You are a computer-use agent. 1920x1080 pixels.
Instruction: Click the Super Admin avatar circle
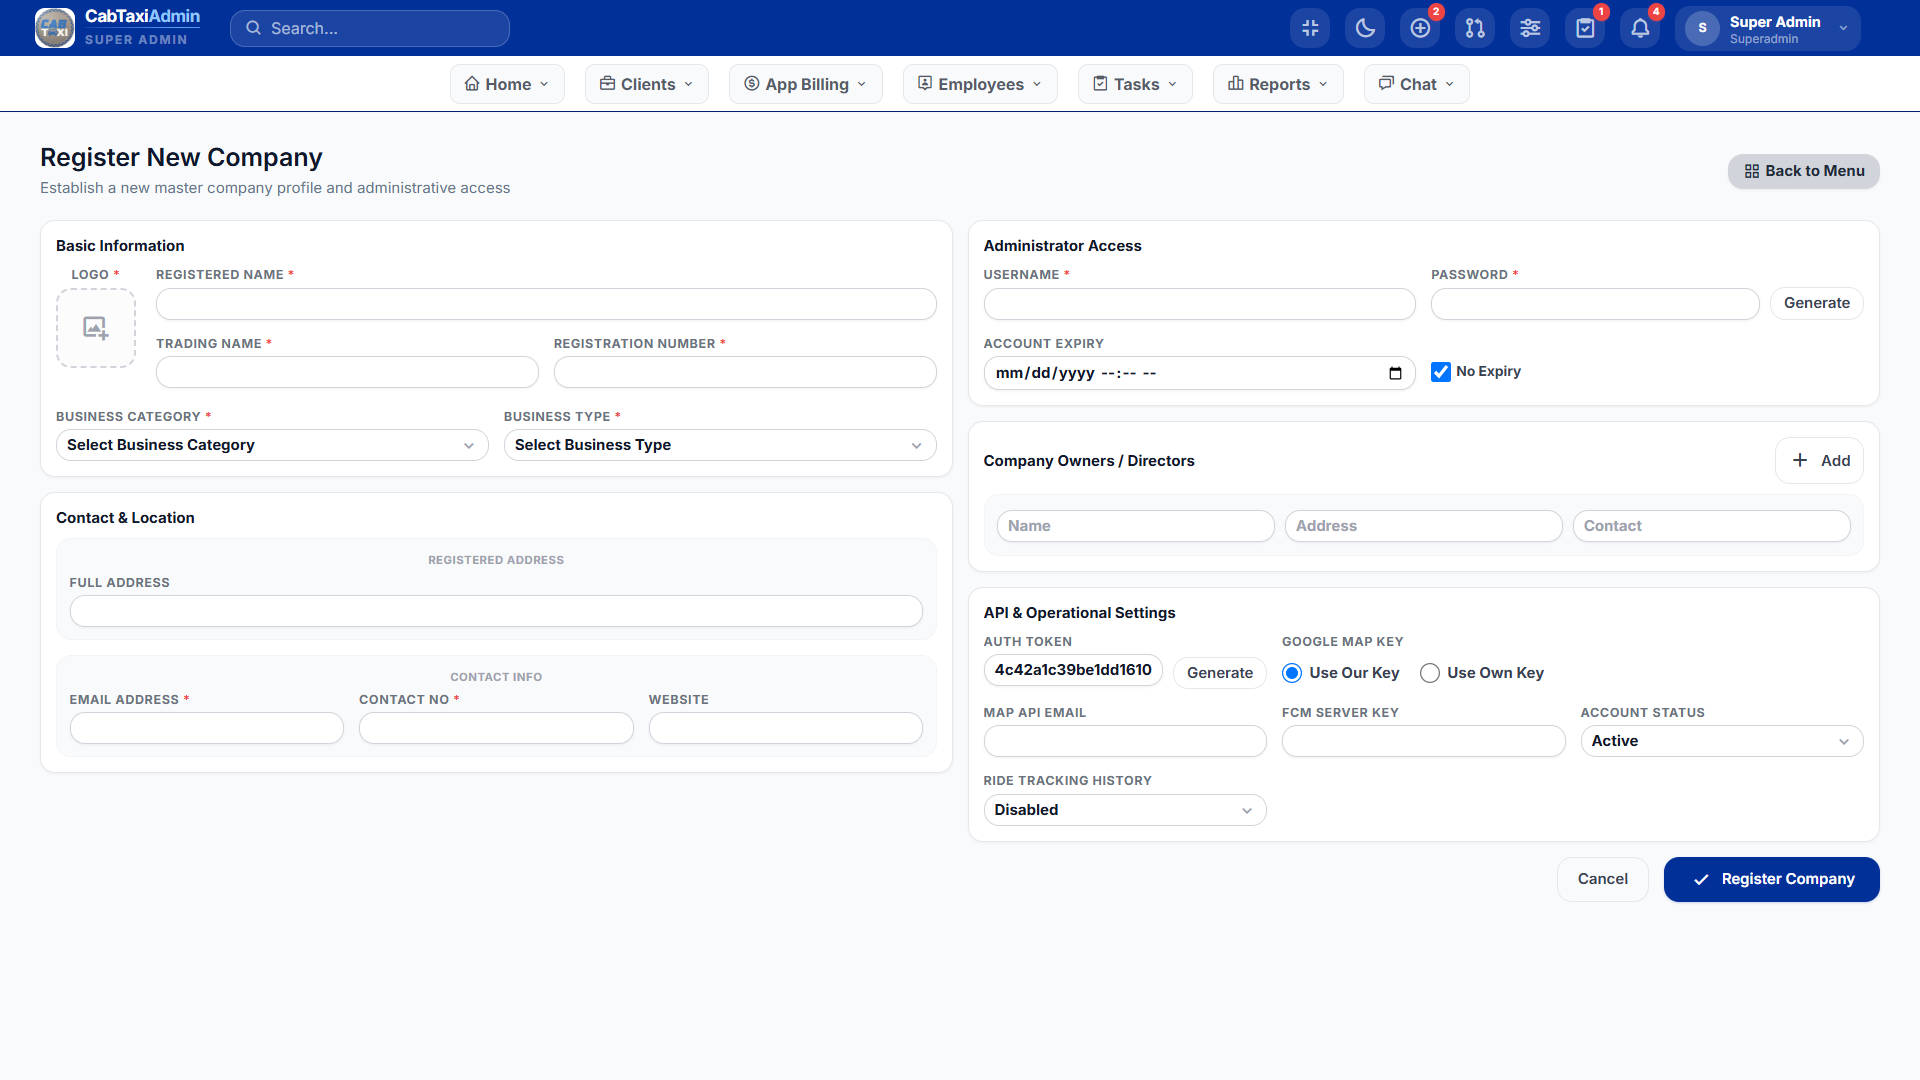1702,28
